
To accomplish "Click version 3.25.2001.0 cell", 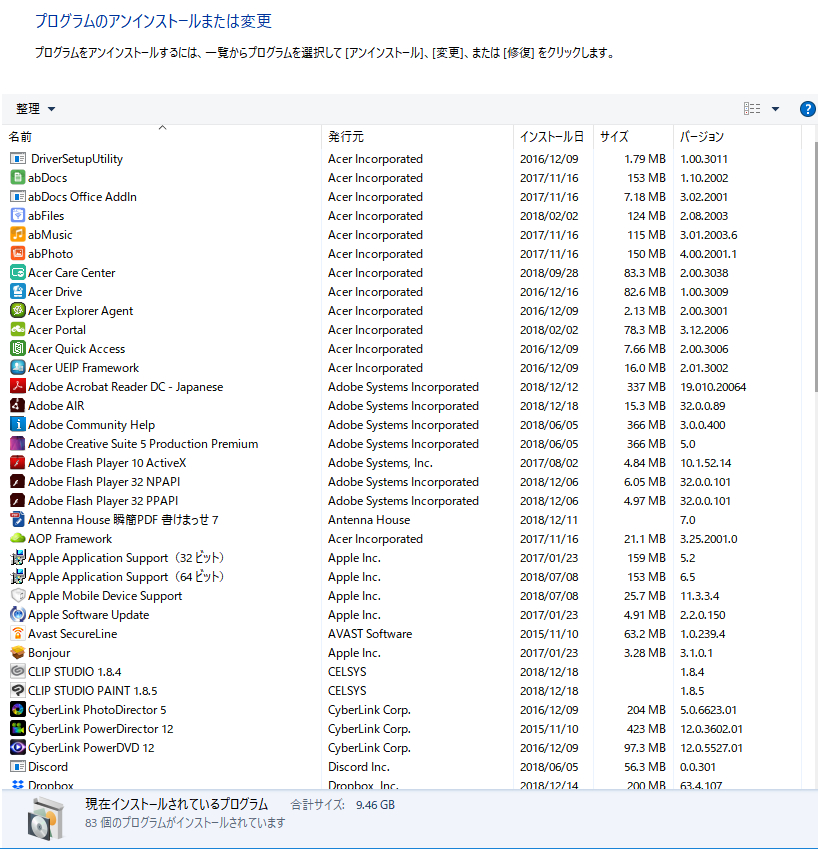I will pos(709,538).
